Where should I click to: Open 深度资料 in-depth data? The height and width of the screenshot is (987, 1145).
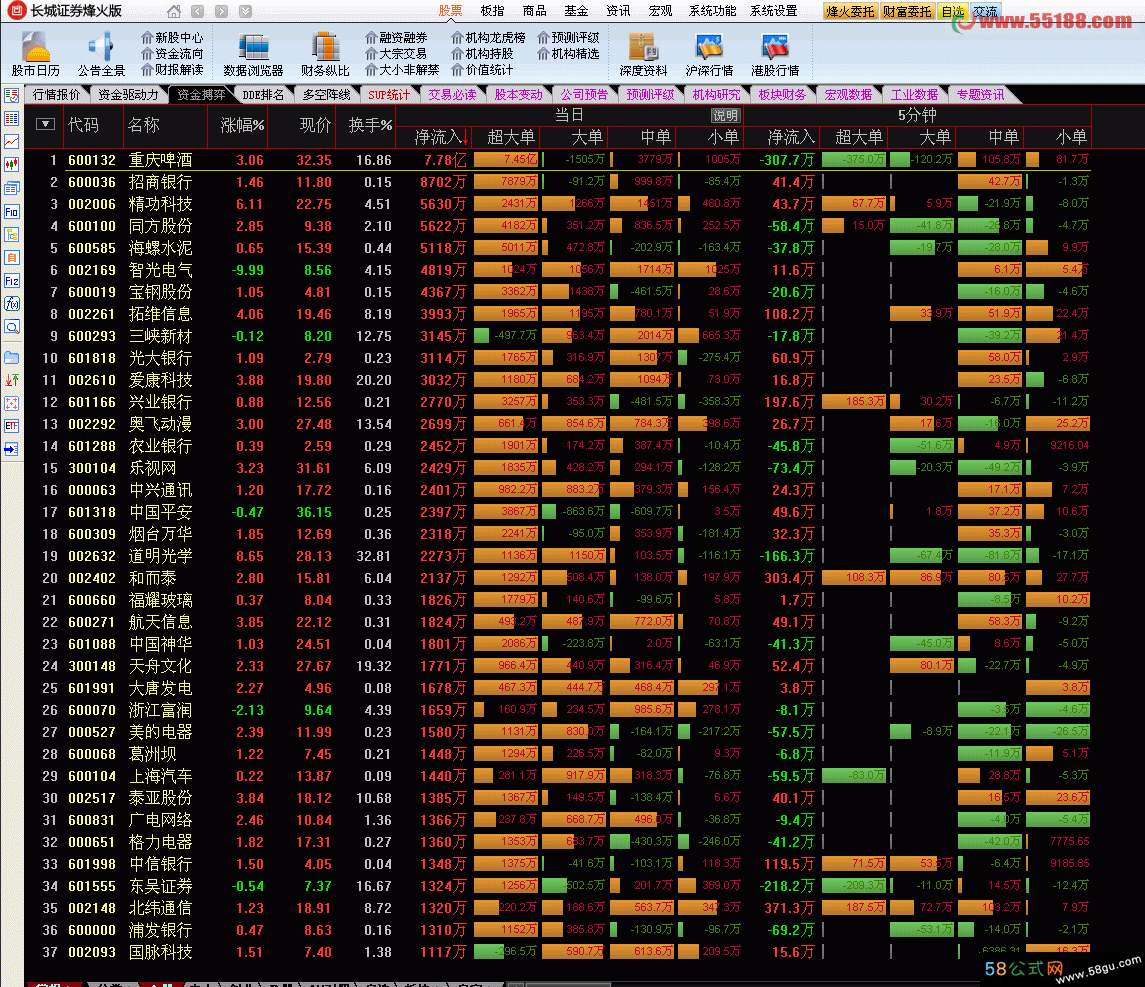click(x=643, y=54)
